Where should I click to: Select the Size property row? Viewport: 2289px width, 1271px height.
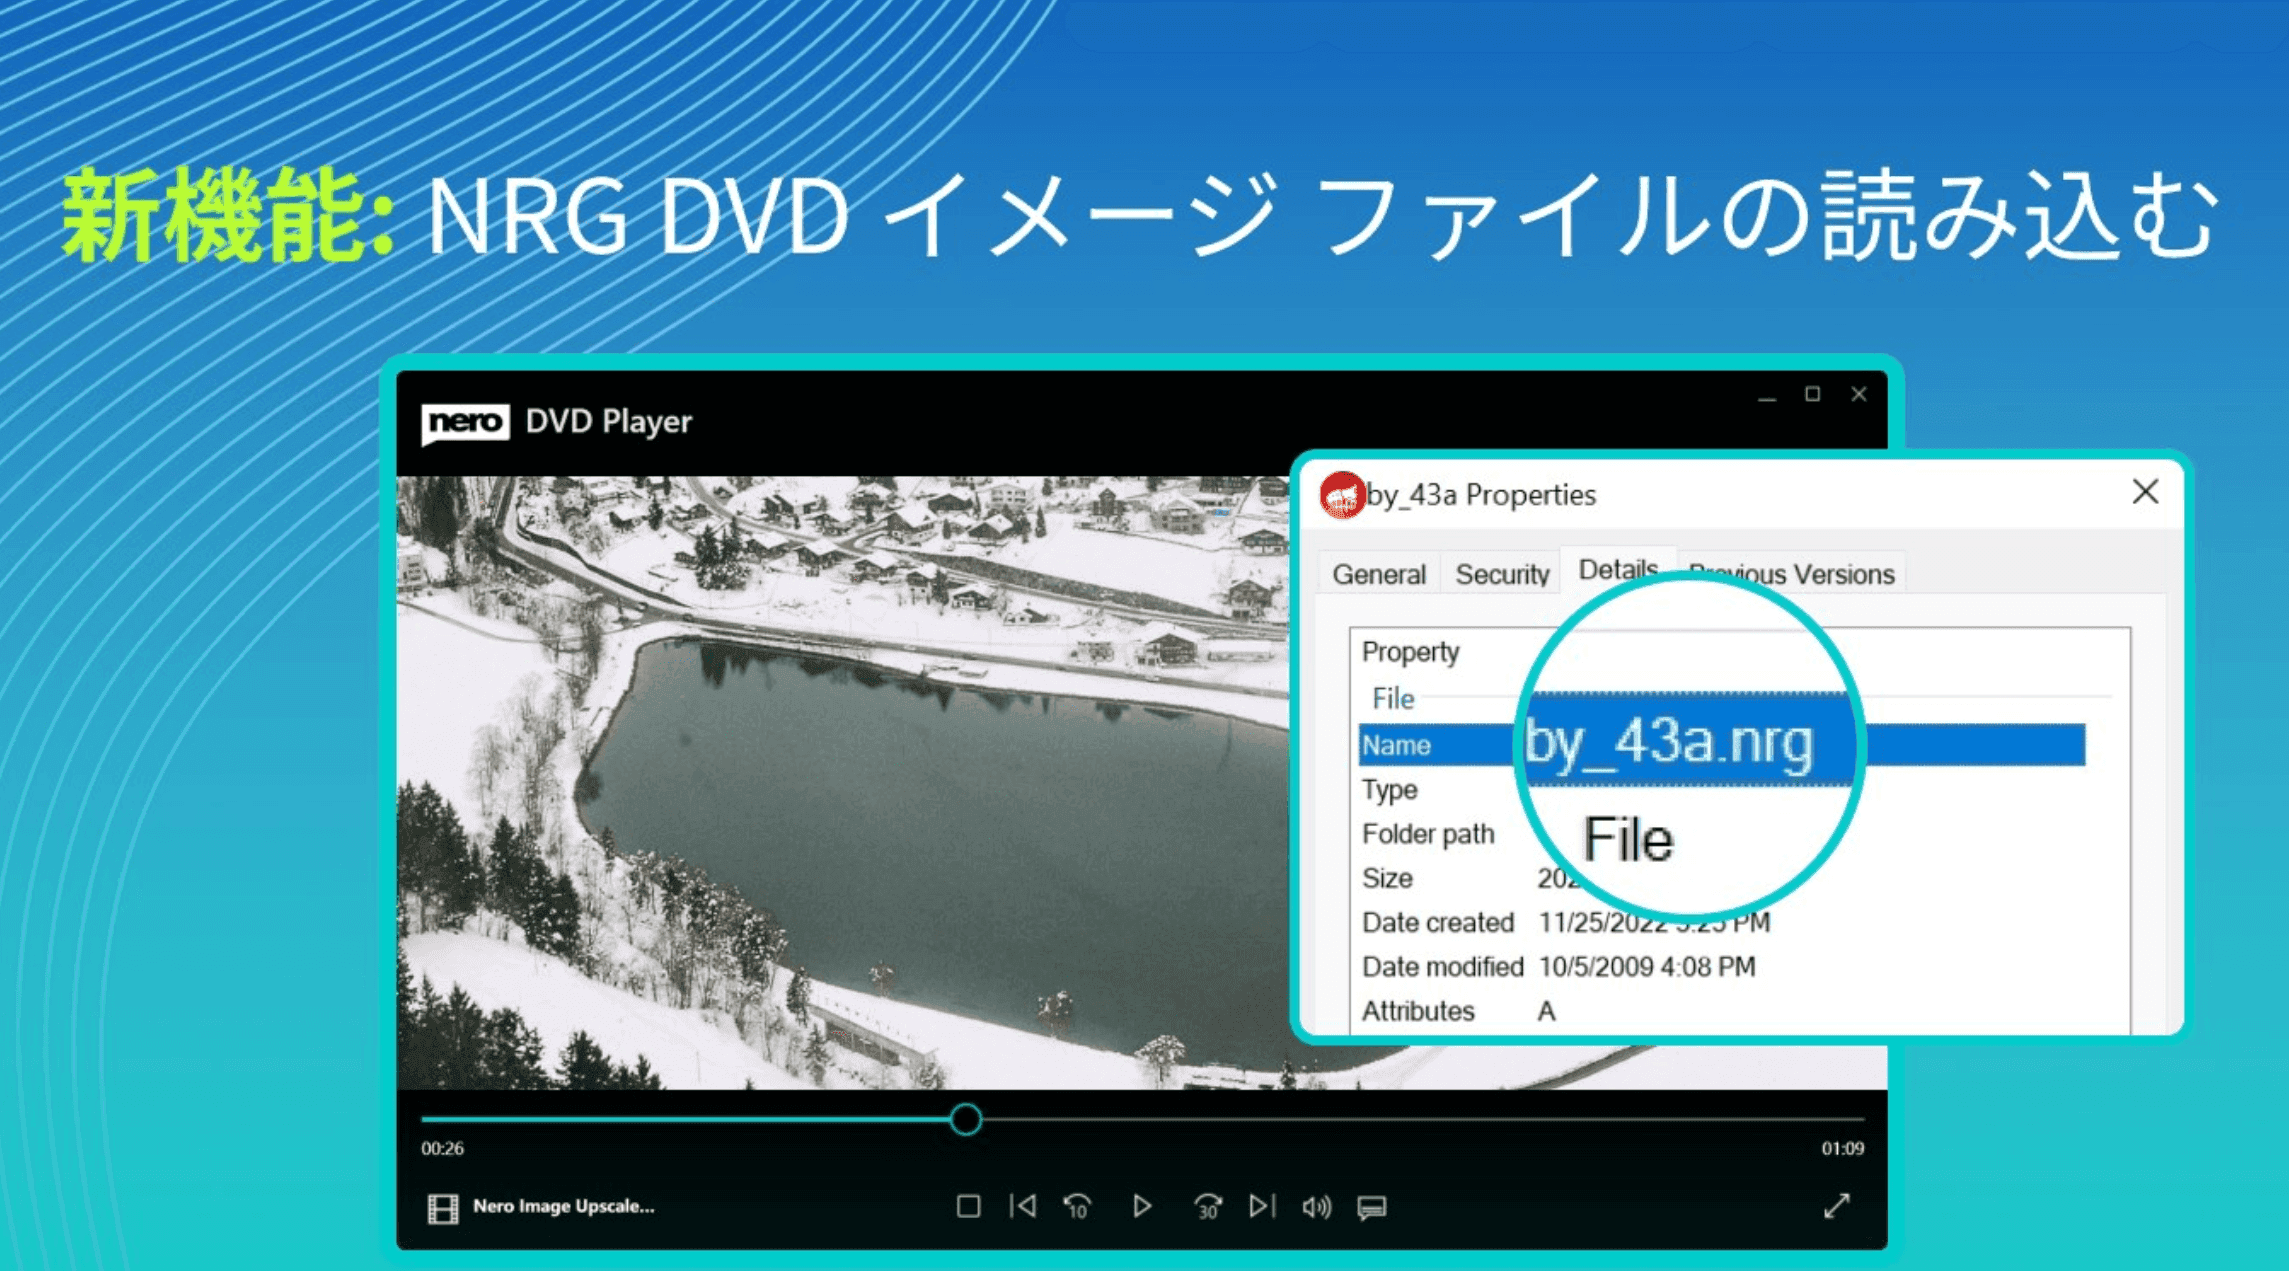coord(1721,877)
